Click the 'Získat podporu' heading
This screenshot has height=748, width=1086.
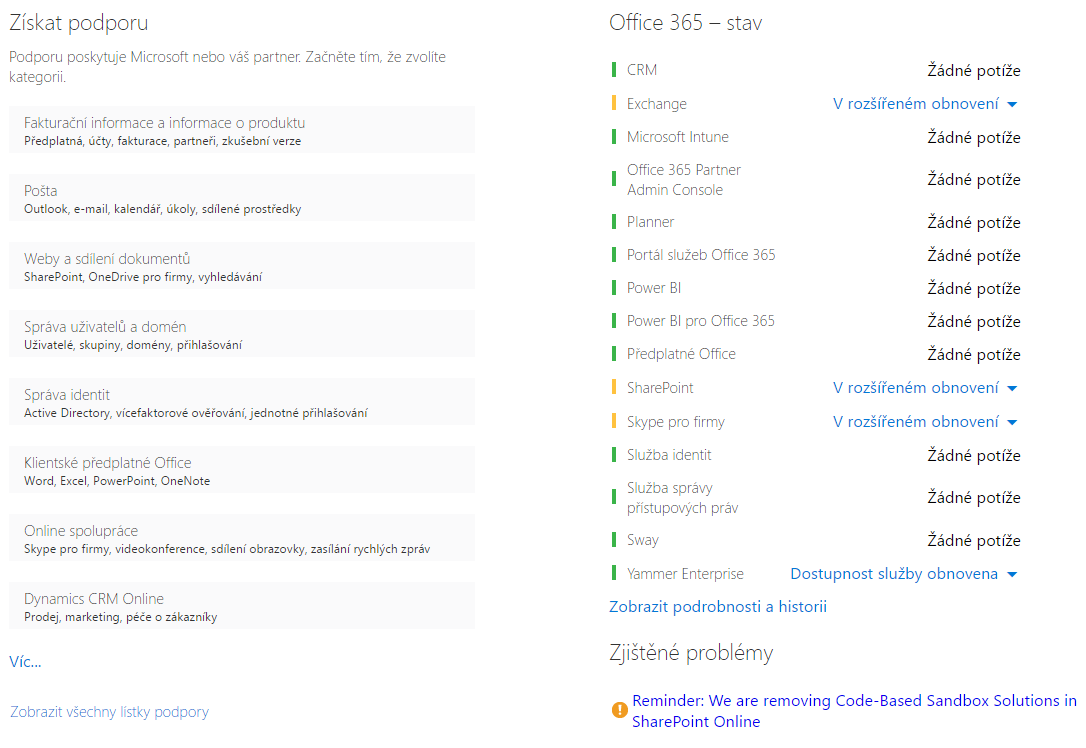click(x=79, y=23)
